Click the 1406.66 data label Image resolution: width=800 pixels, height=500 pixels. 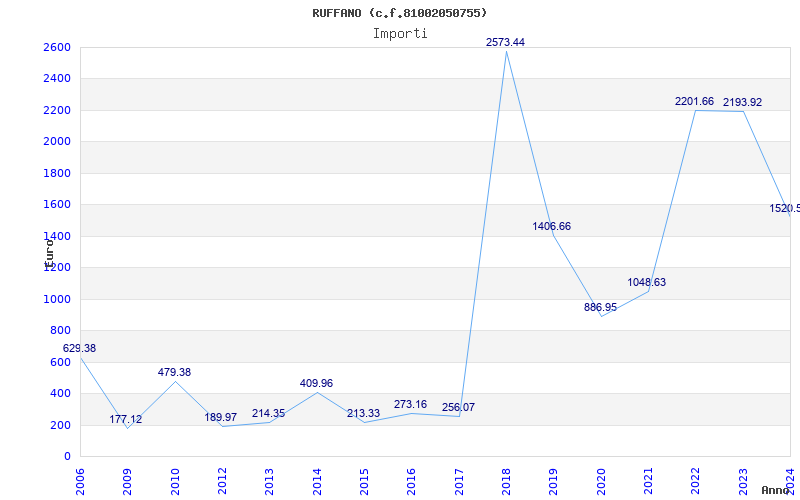pyautogui.click(x=552, y=227)
